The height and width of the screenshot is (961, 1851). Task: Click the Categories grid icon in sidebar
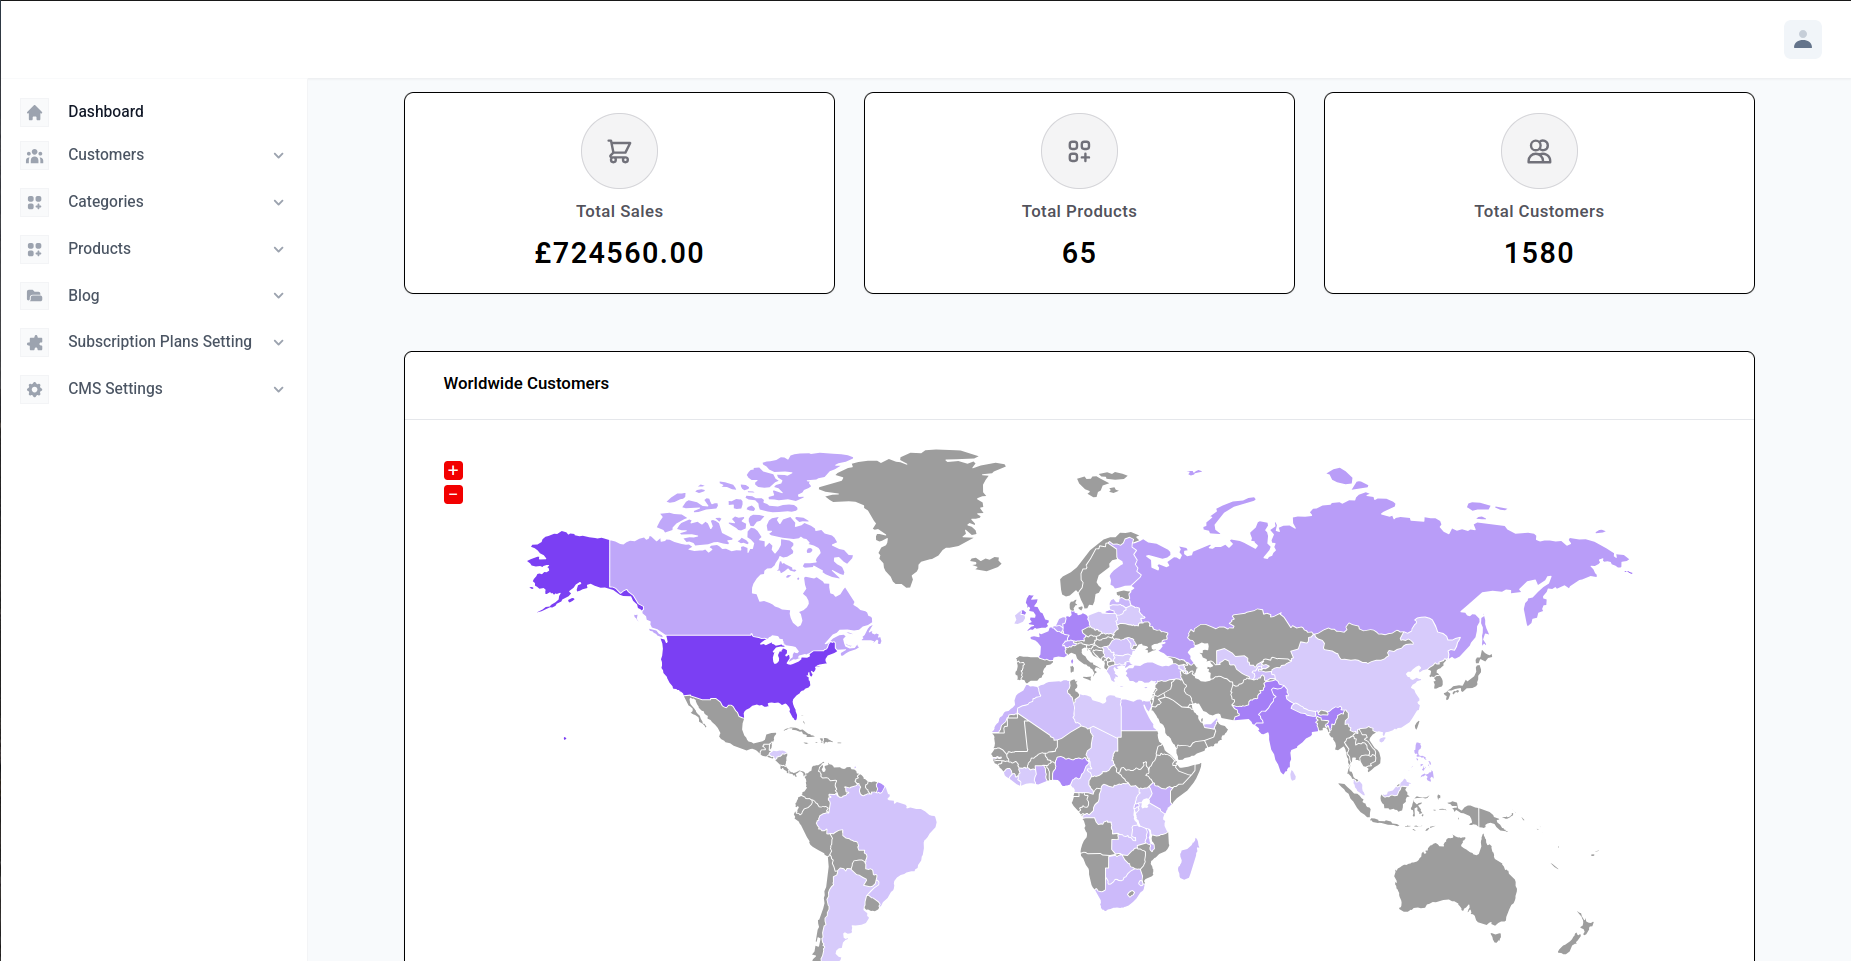[35, 203]
